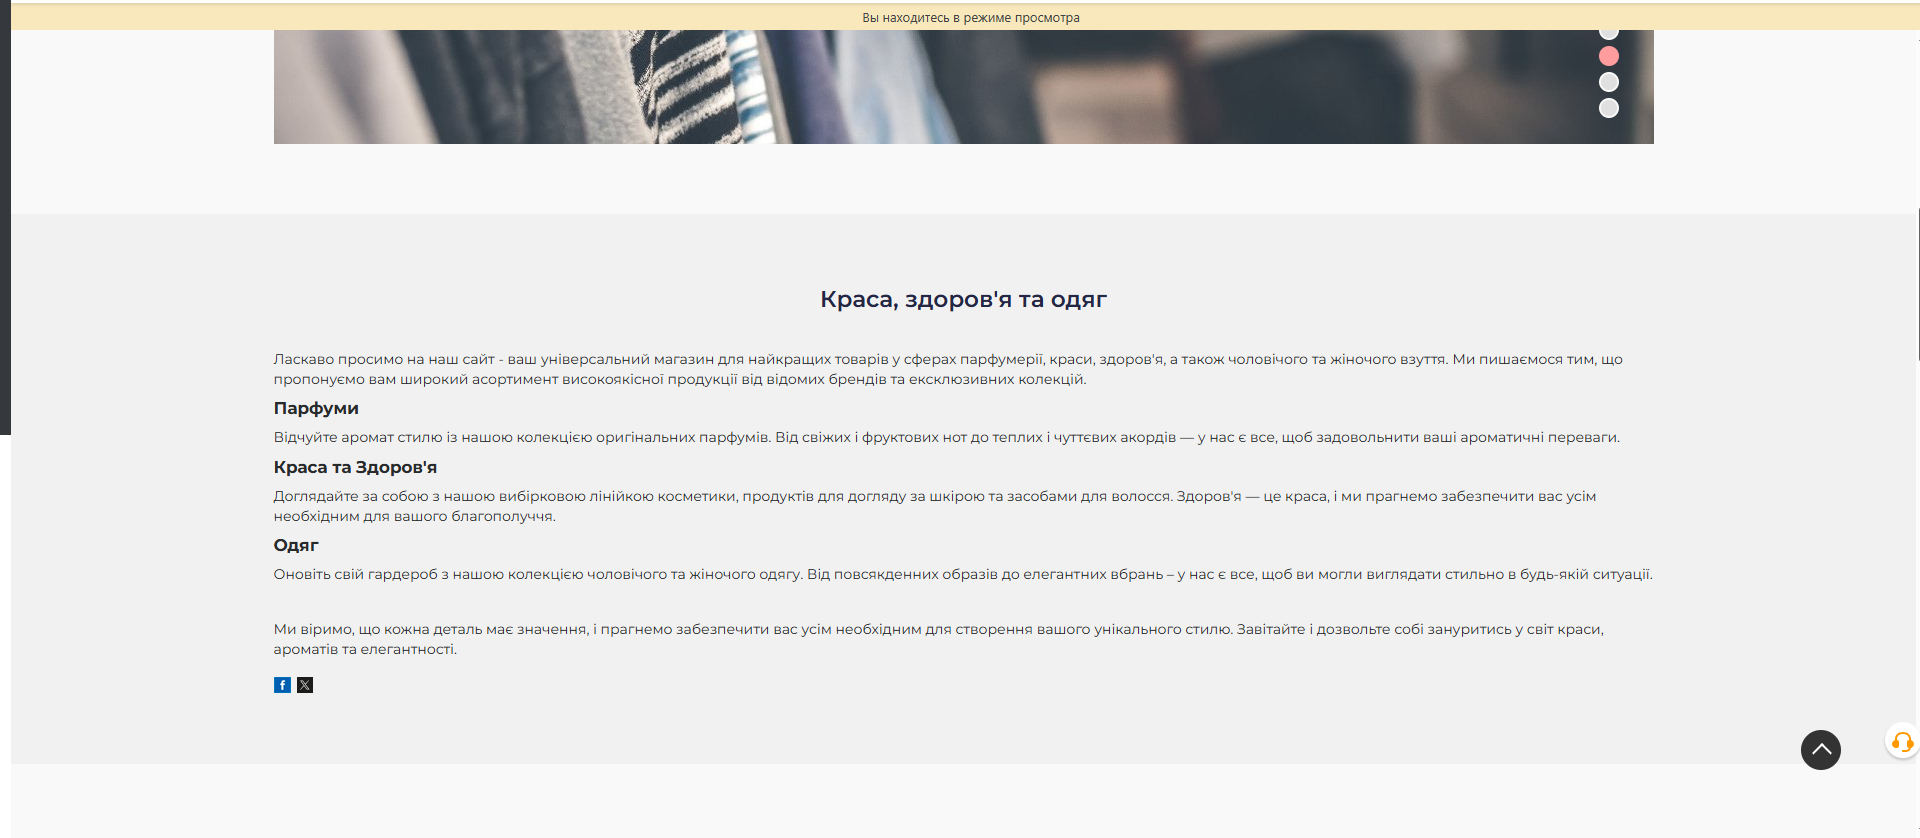This screenshot has width=1920, height=838.
Task: Click the "Парфуми" subheading
Action: [316, 408]
